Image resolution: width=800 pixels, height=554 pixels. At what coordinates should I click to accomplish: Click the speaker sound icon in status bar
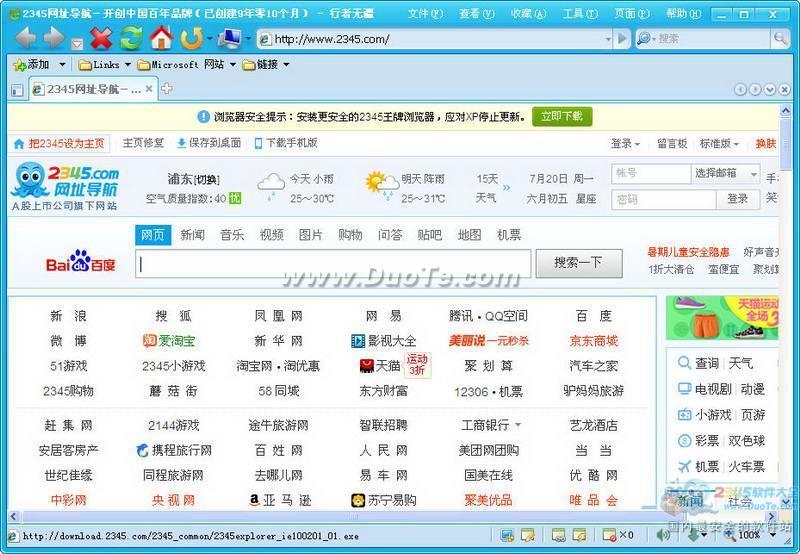pyautogui.click(x=663, y=535)
